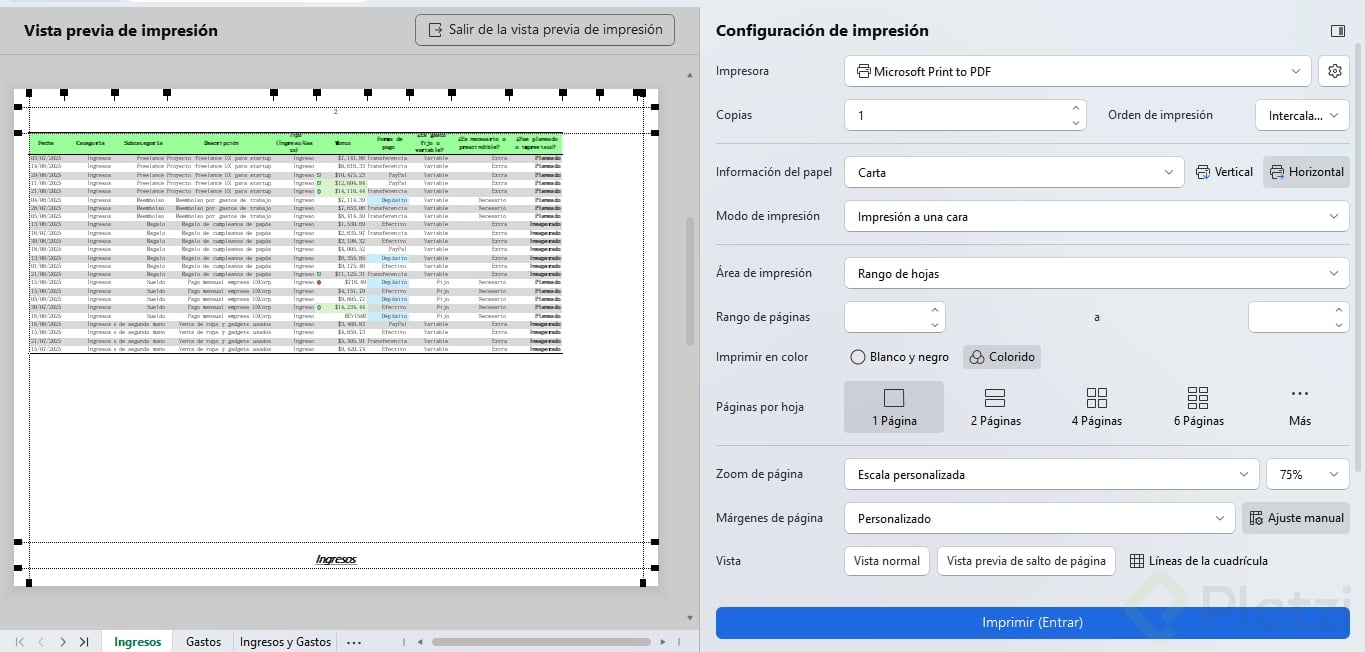Click the Imprimir (Entrar) button
Image resolution: width=1365 pixels, height=652 pixels.
point(1032,622)
